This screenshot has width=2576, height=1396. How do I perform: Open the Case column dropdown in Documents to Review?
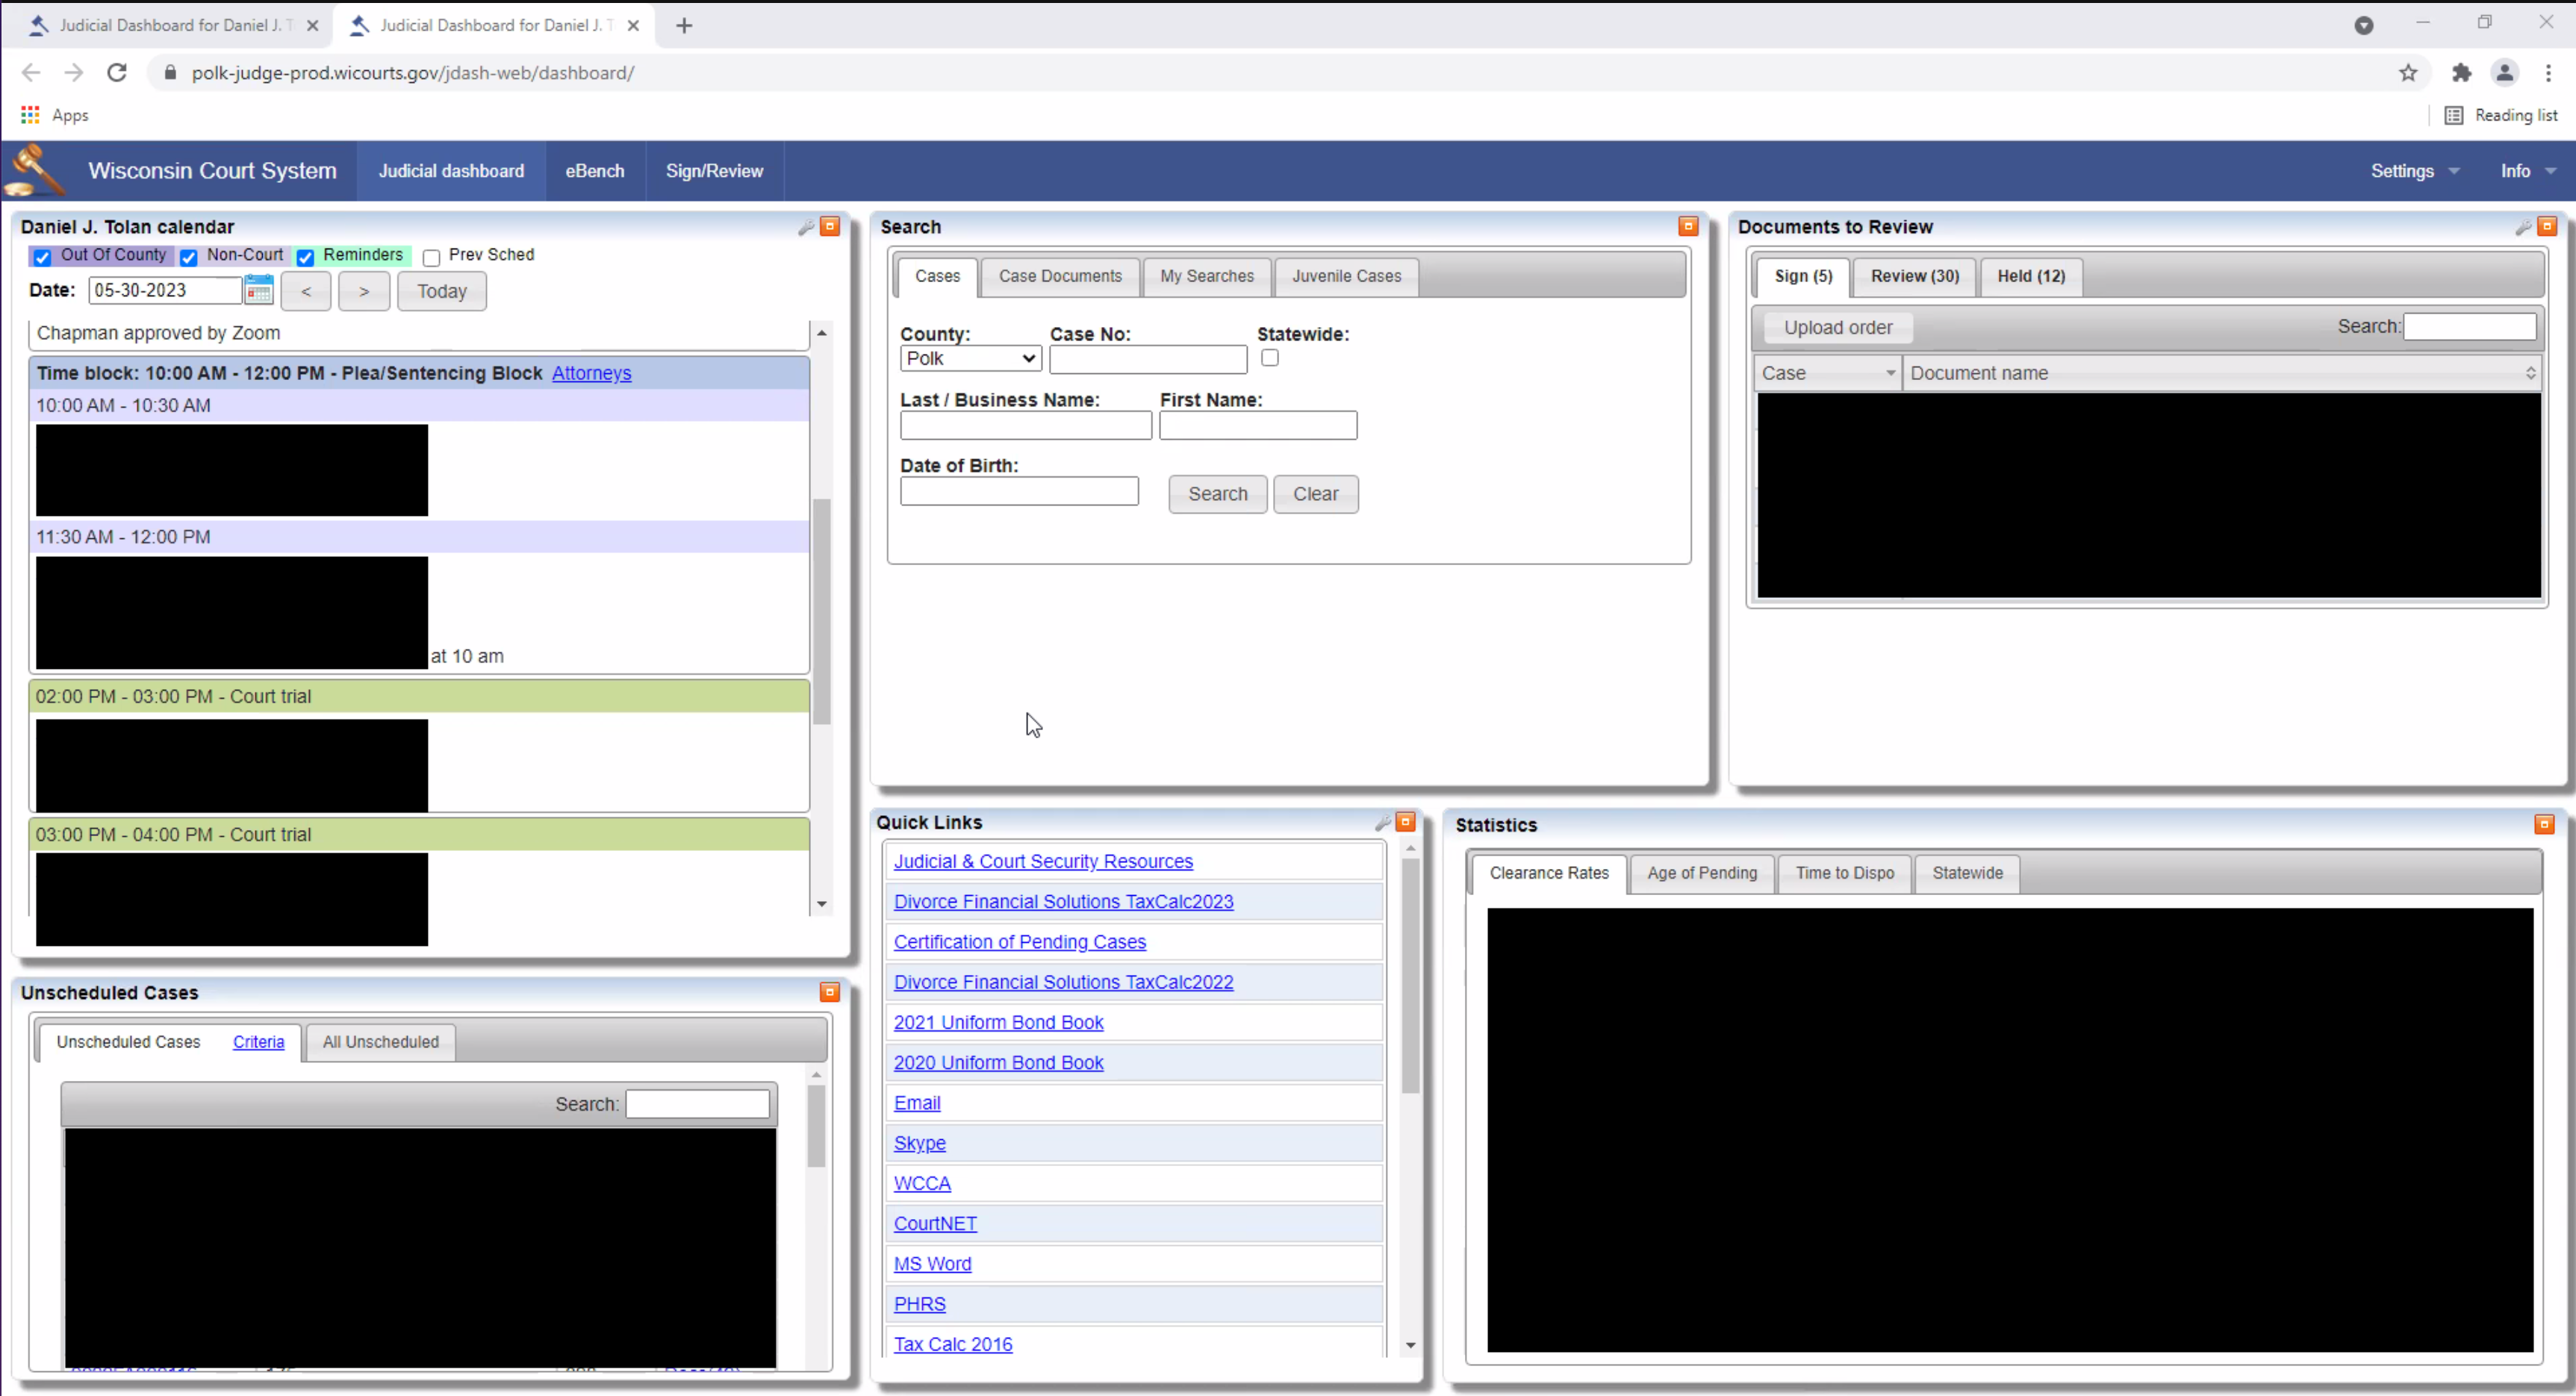pos(1889,372)
